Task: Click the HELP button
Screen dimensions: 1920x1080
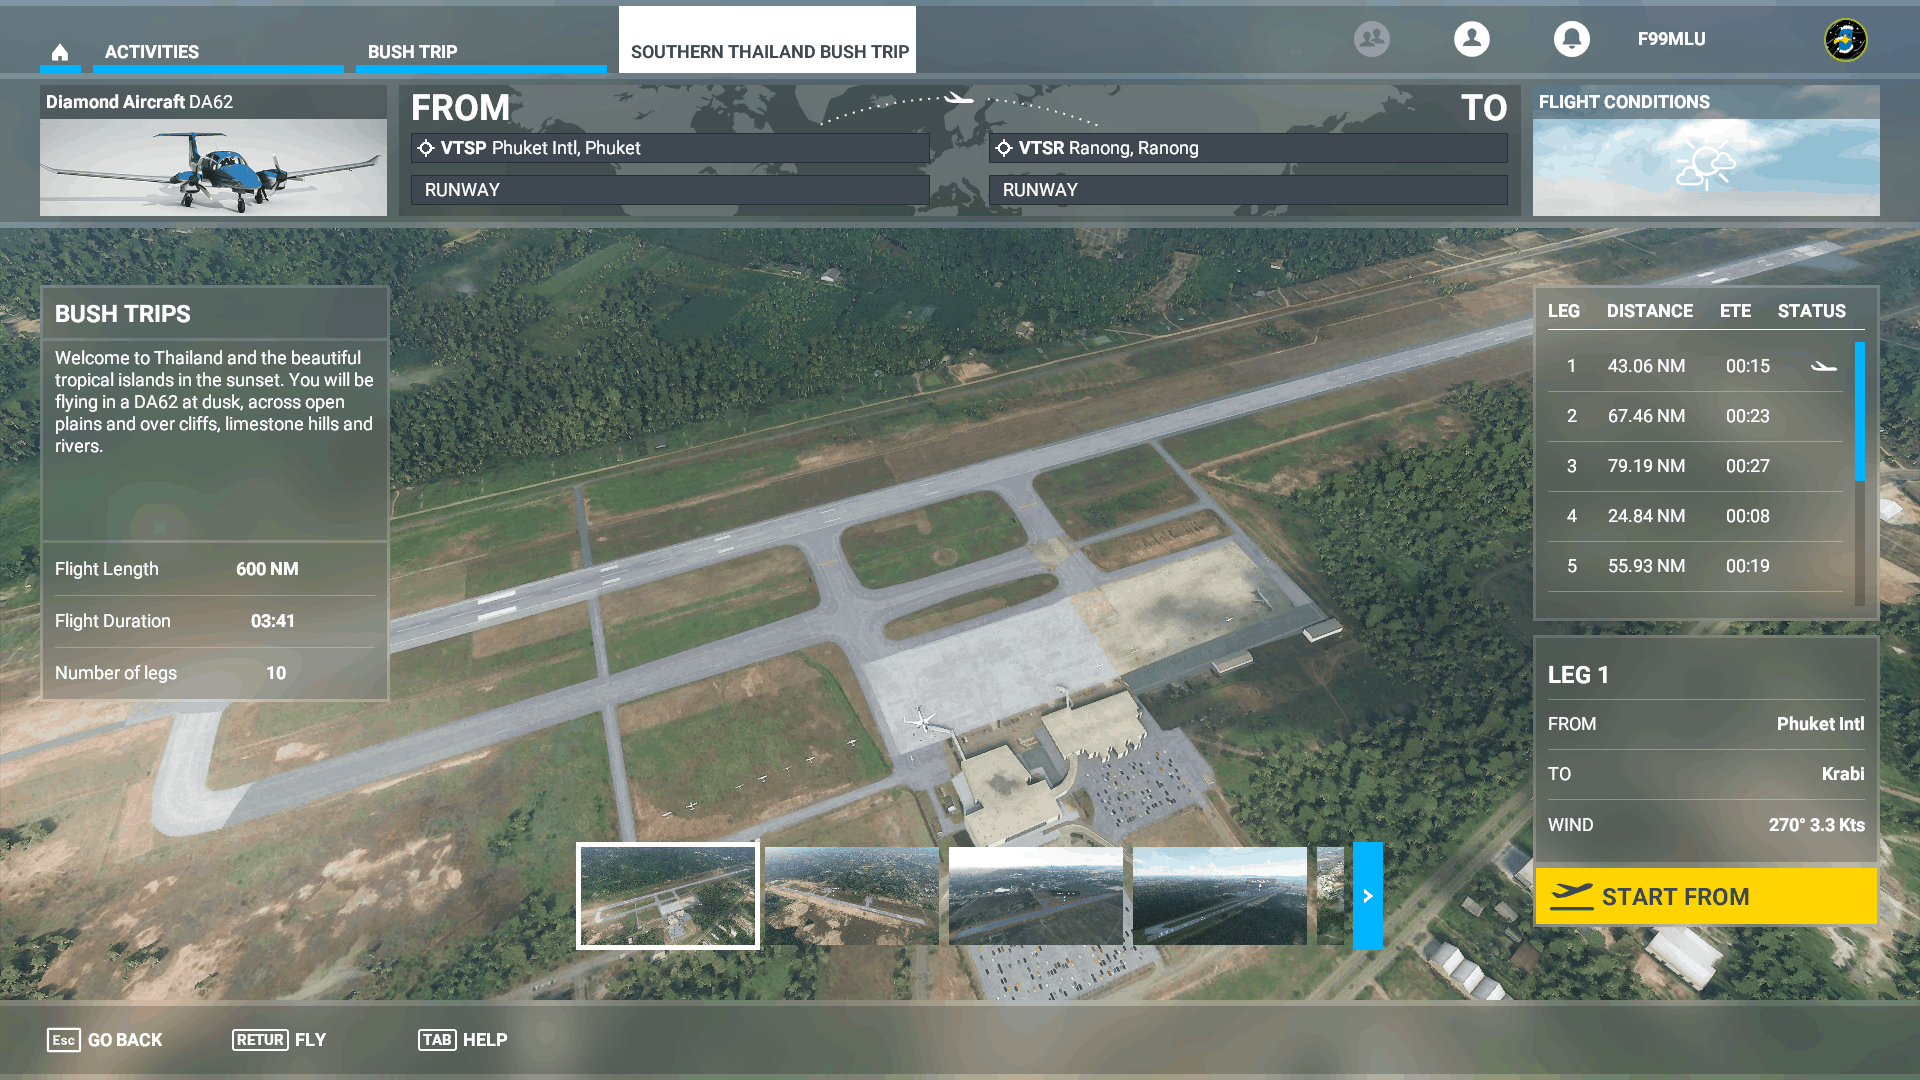Action: [462, 1040]
